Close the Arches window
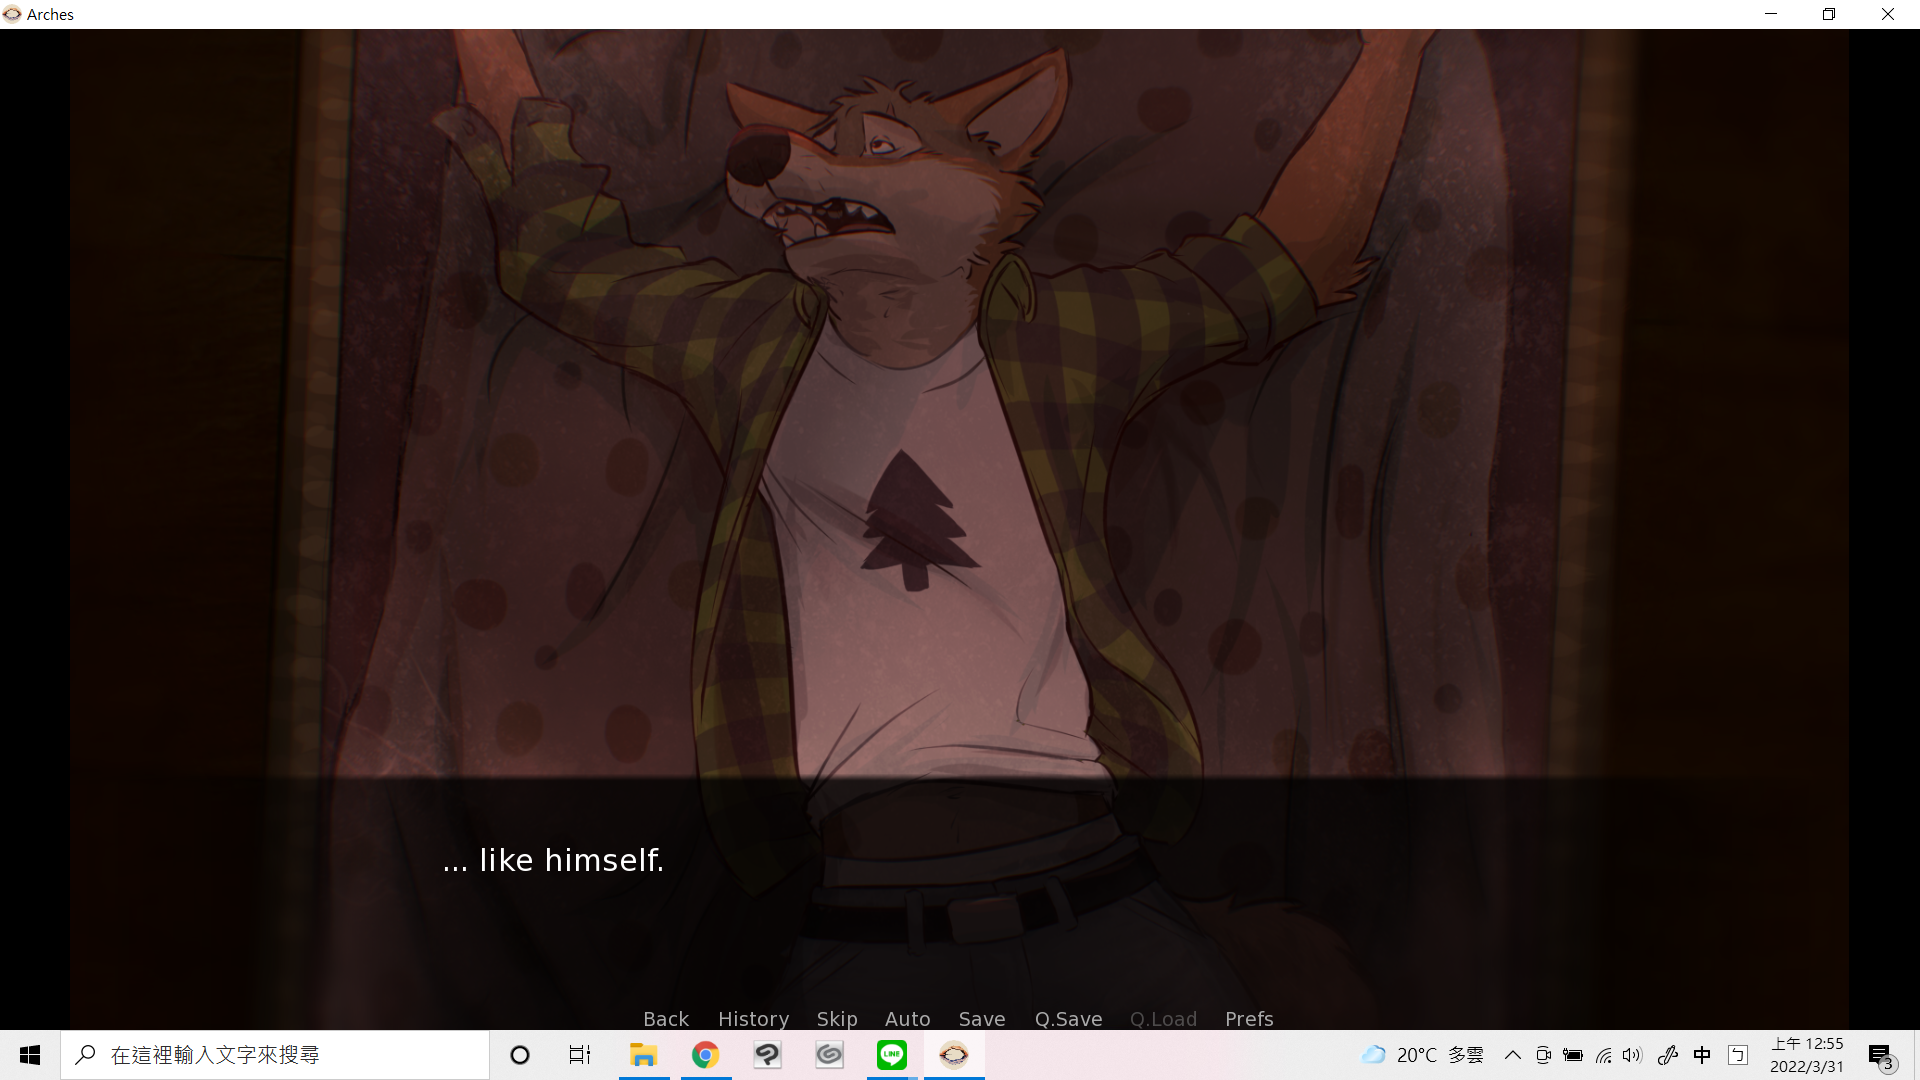Image resolution: width=1920 pixels, height=1080 pixels. pyautogui.click(x=1888, y=14)
